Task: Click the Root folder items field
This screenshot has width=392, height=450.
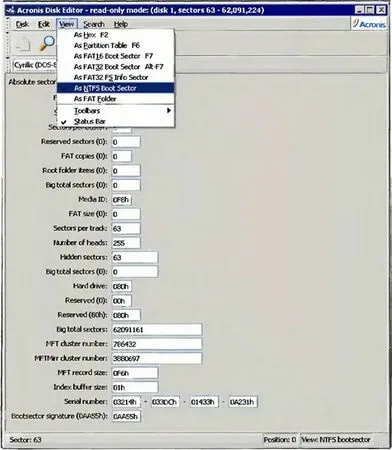Action: tap(126, 171)
